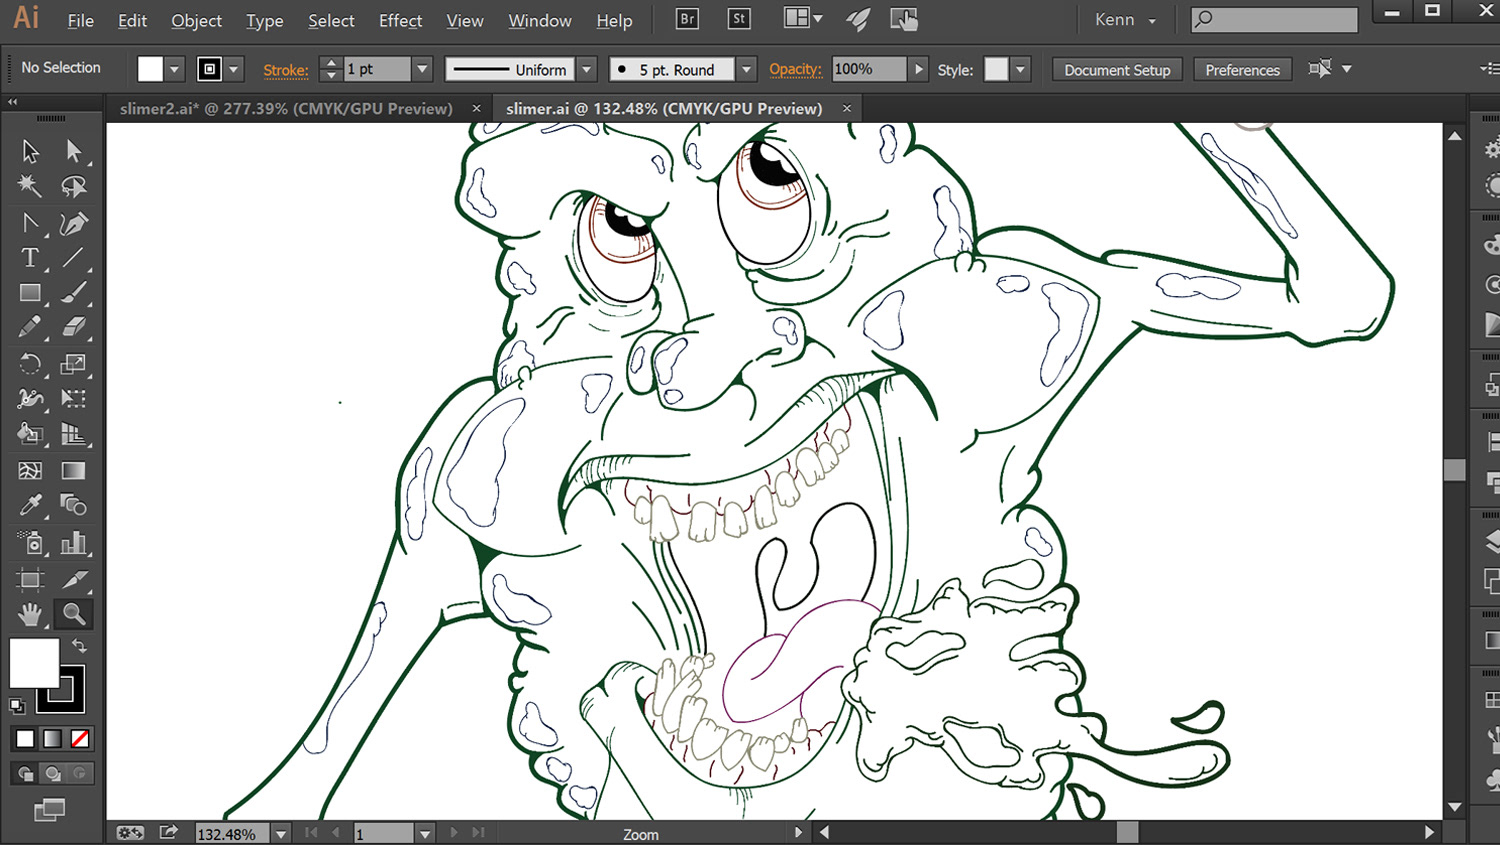
Task: Select the Artboard tool
Action: point(30,579)
